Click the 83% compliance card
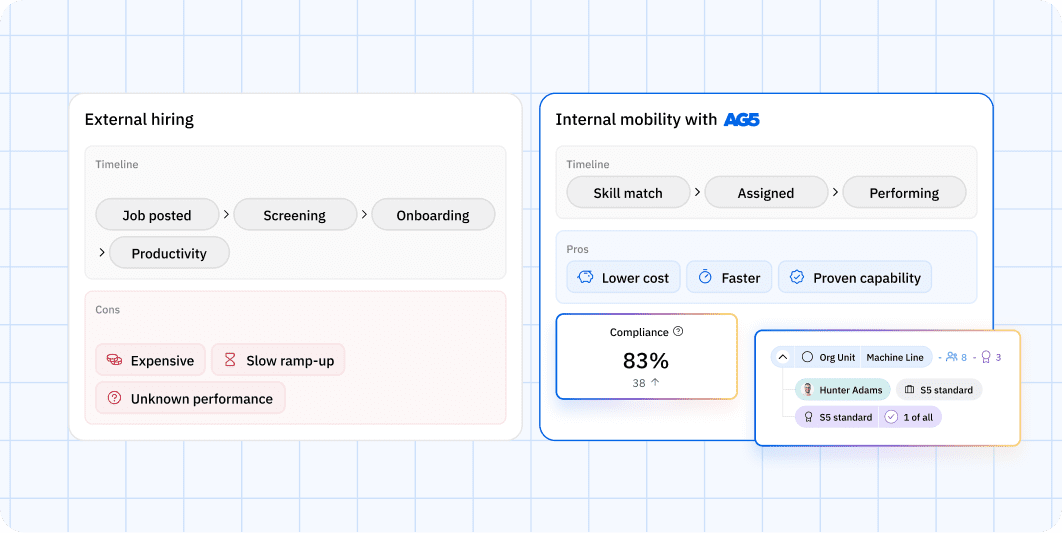Image resolution: width=1062 pixels, height=533 pixels. (x=646, y=356)
